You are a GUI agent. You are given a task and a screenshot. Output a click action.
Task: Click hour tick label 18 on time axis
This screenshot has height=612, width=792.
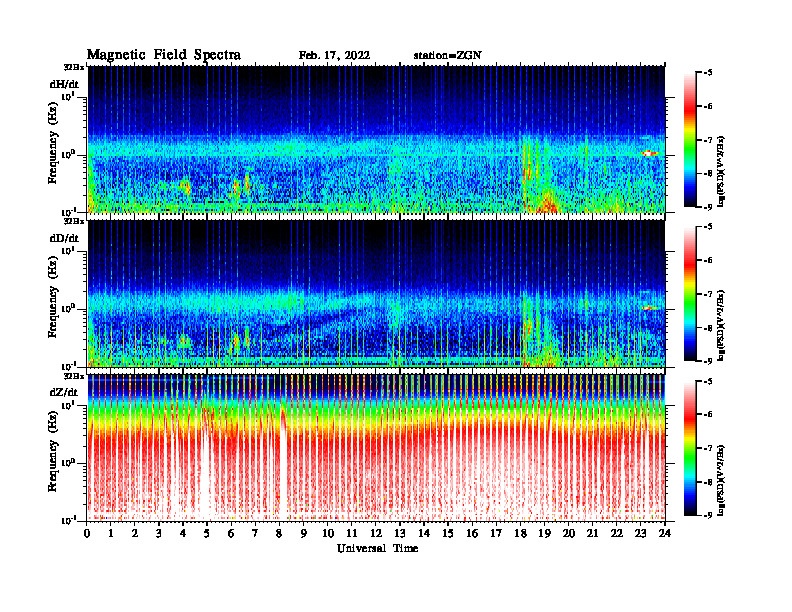click(x=520, y=534)
